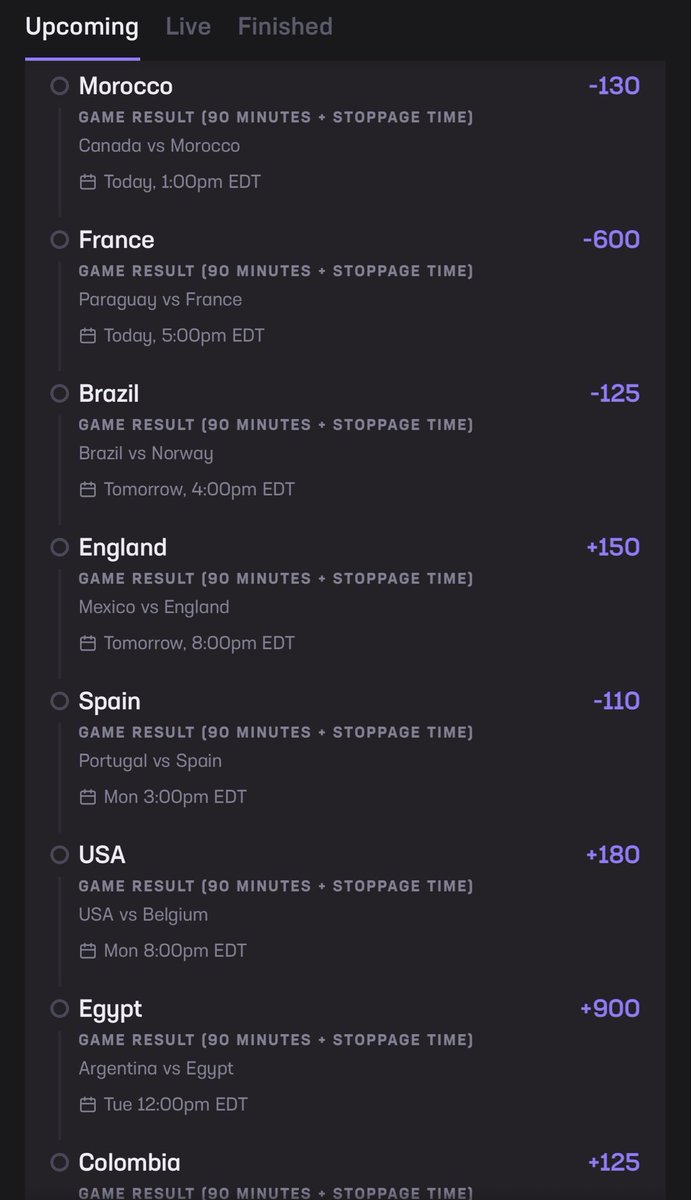The image size is (691, 1200).
Task: Select the Morocco radio circle
Action: 60,86
